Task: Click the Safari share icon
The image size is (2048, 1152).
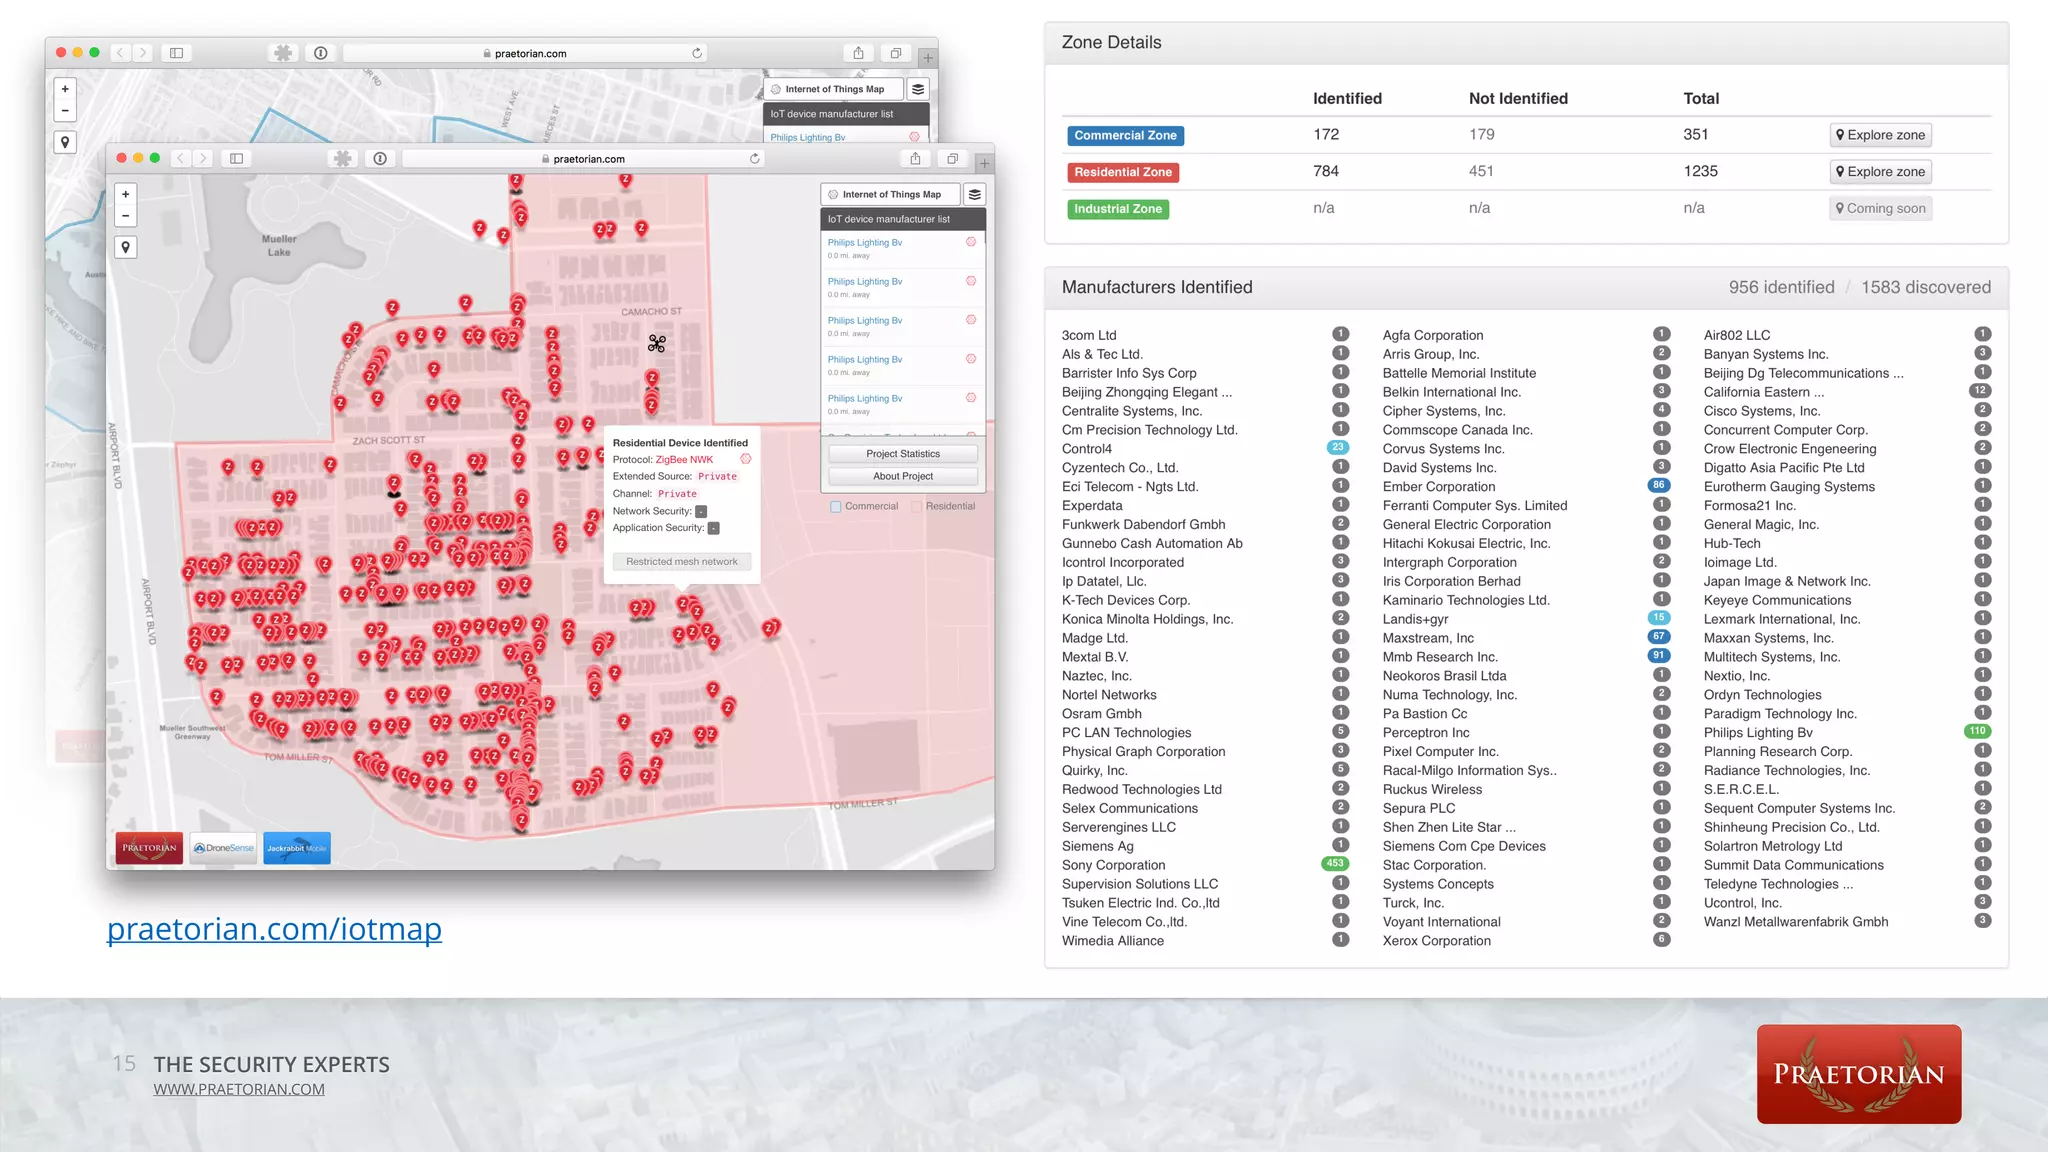Action: (915, 158)
